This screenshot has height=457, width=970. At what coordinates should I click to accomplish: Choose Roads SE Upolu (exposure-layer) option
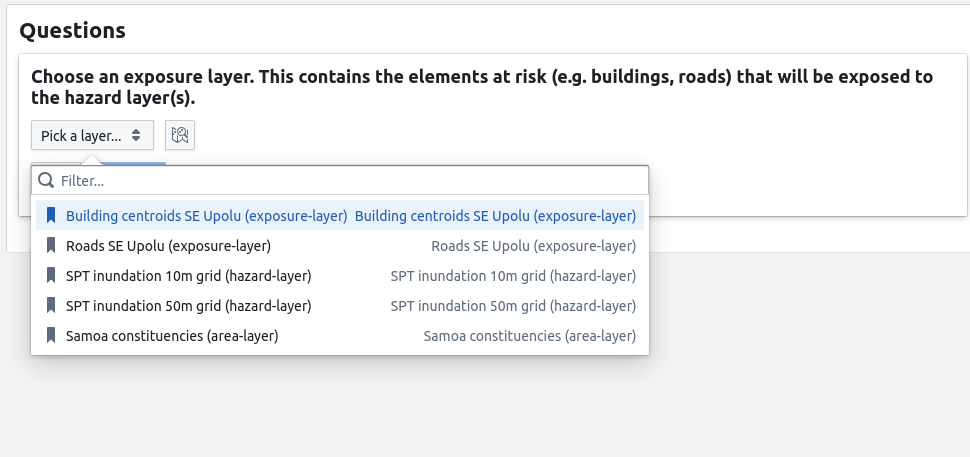coord(340,246)
